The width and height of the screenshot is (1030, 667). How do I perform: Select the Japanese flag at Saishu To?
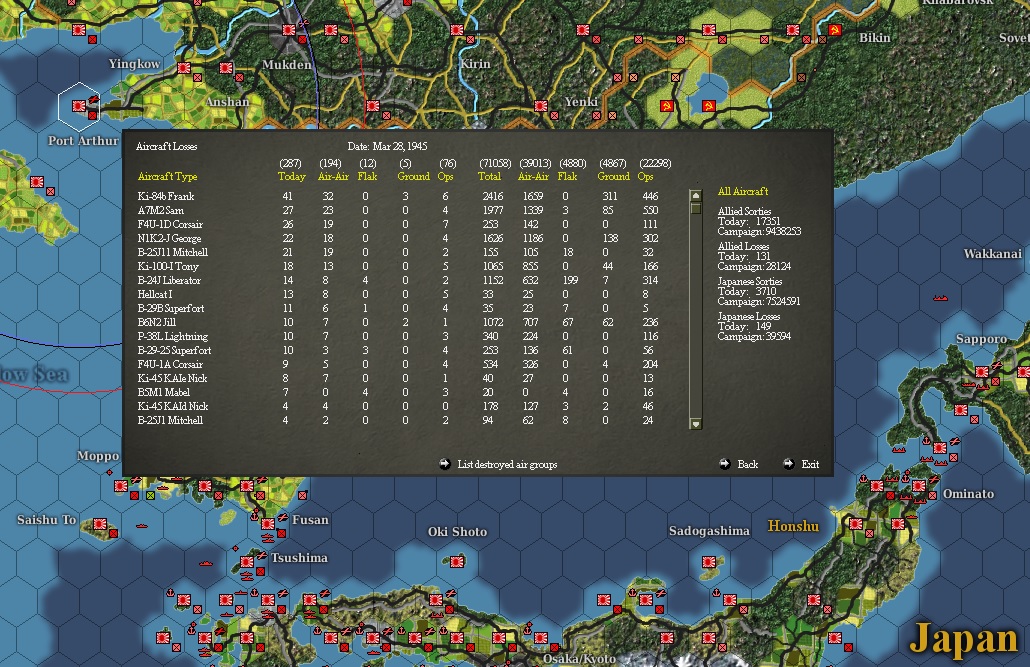click(99, 524)
